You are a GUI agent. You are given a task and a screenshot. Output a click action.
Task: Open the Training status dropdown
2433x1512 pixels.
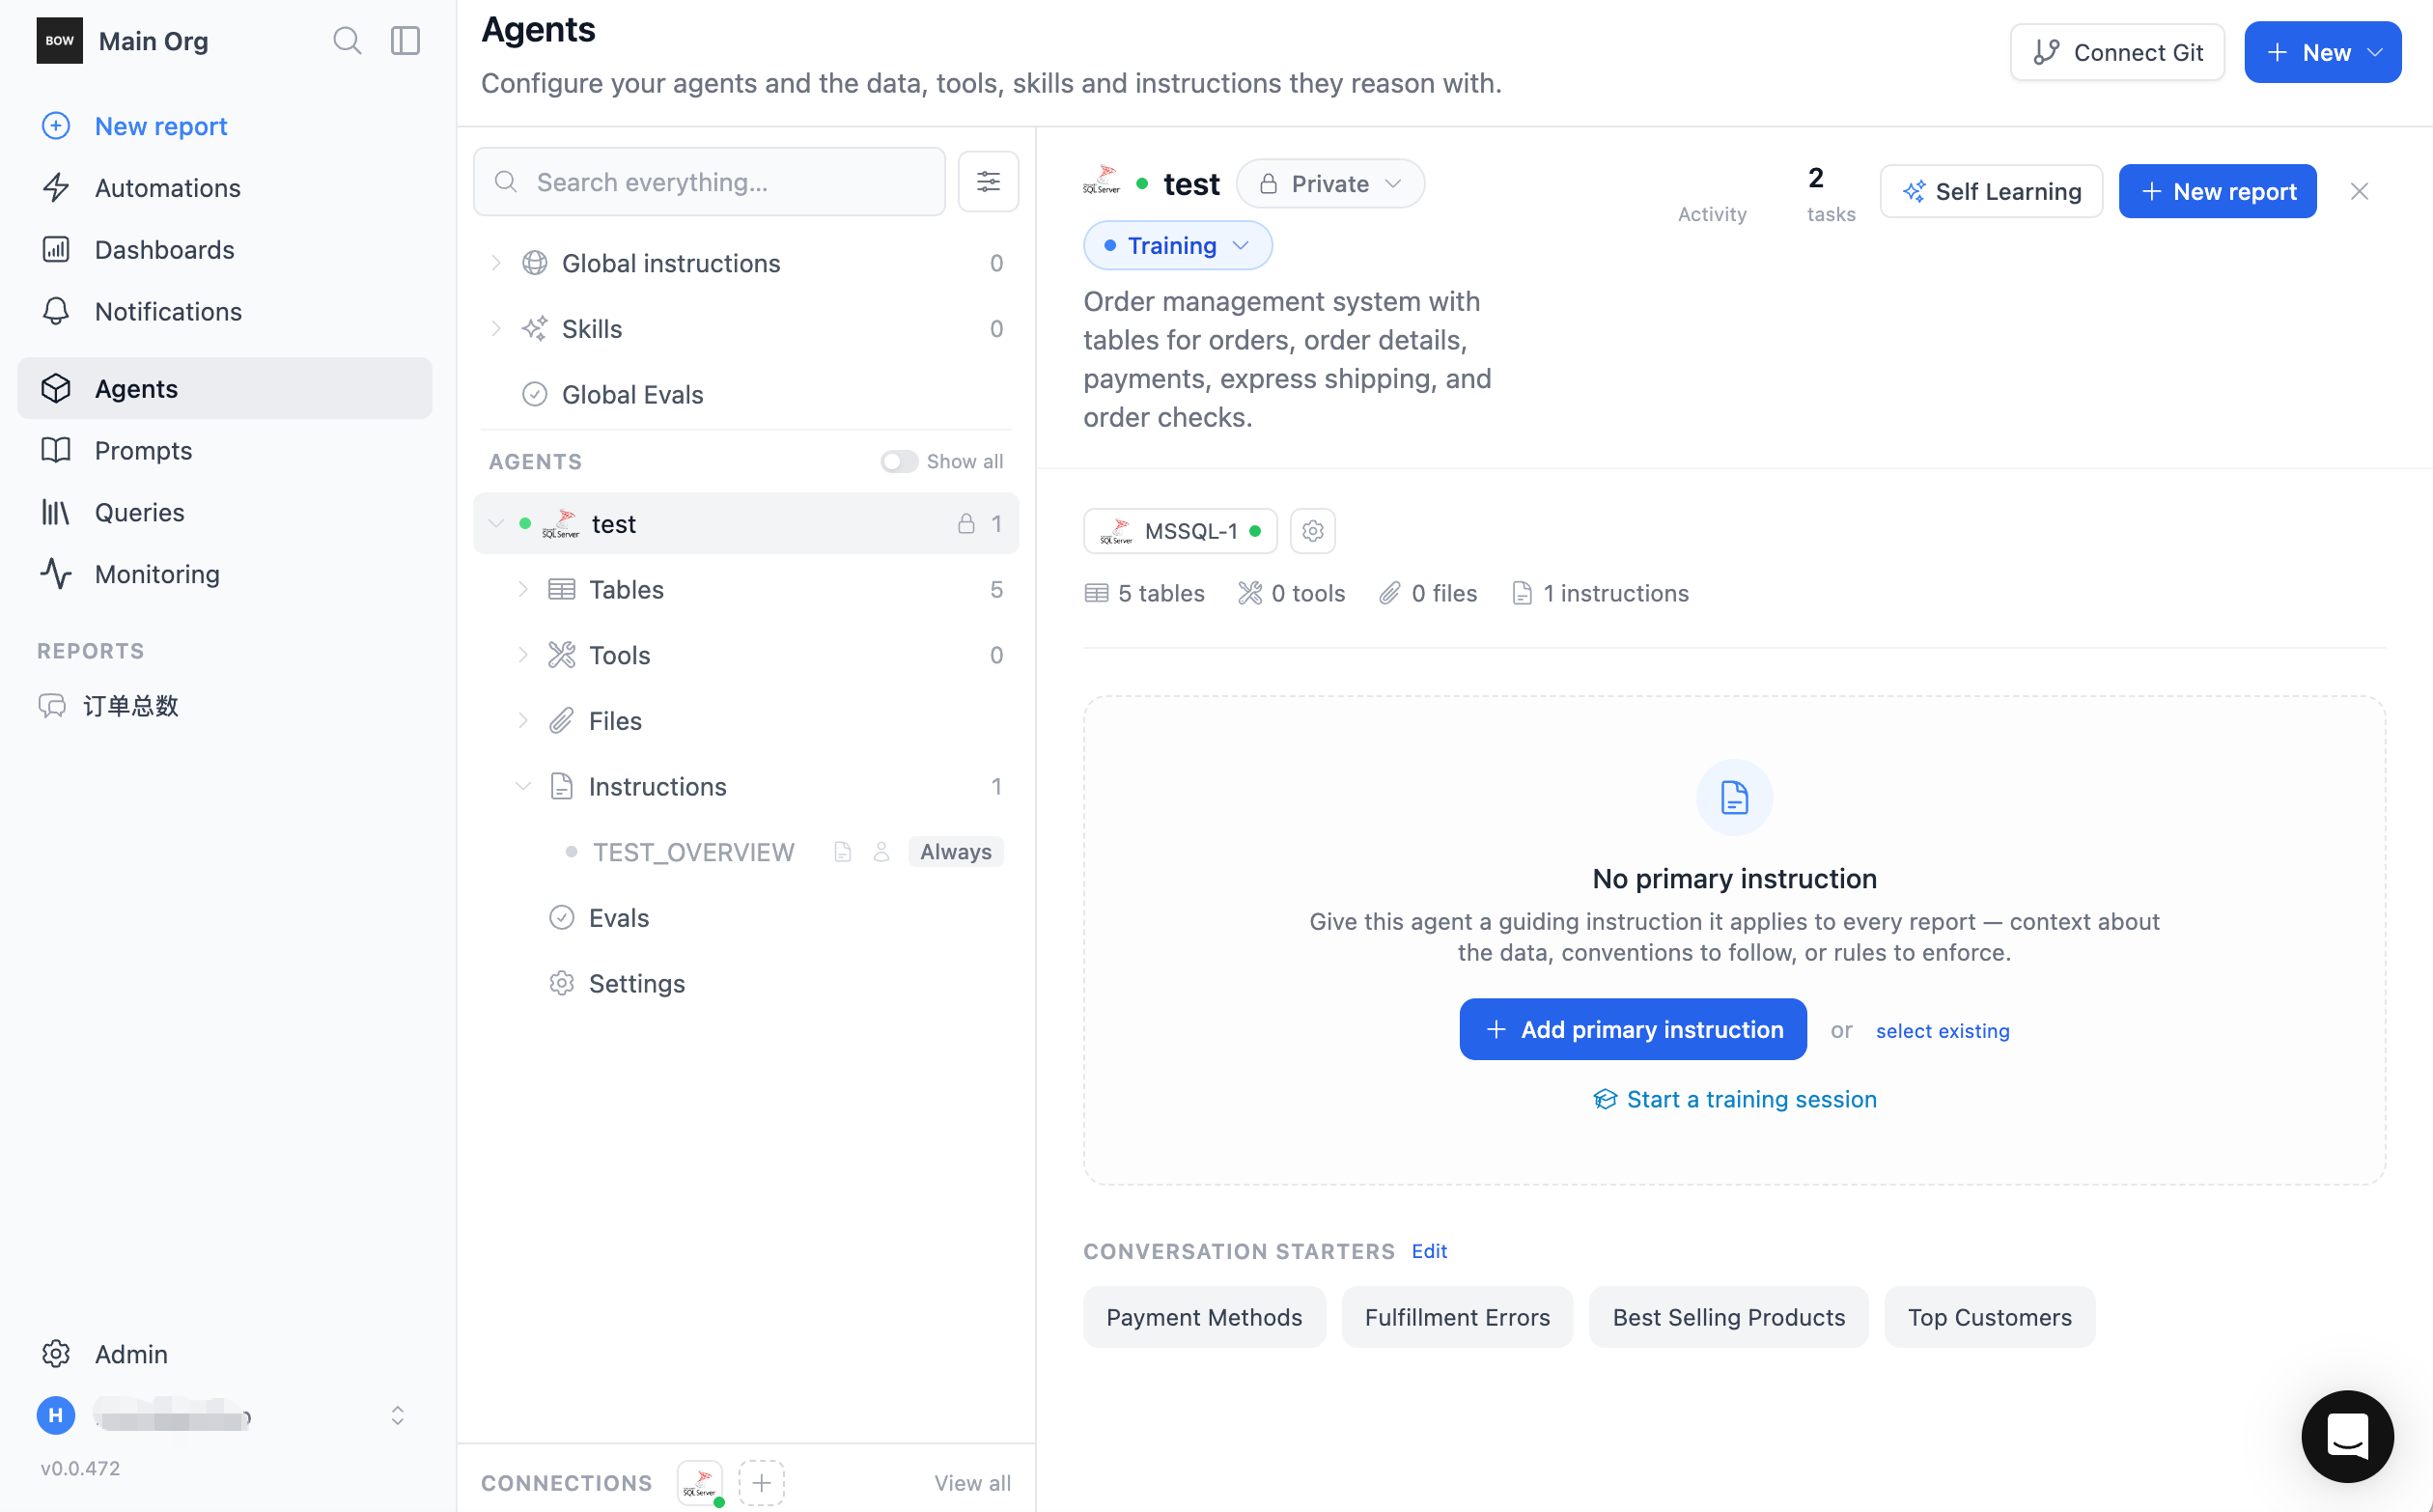(1177, 246)
